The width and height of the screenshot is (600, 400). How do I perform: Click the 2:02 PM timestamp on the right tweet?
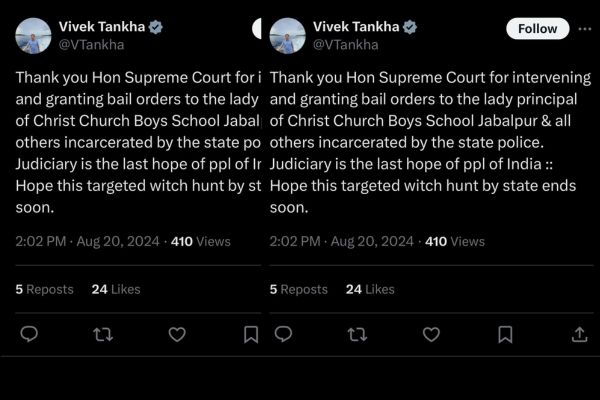(x=297, y=241)
